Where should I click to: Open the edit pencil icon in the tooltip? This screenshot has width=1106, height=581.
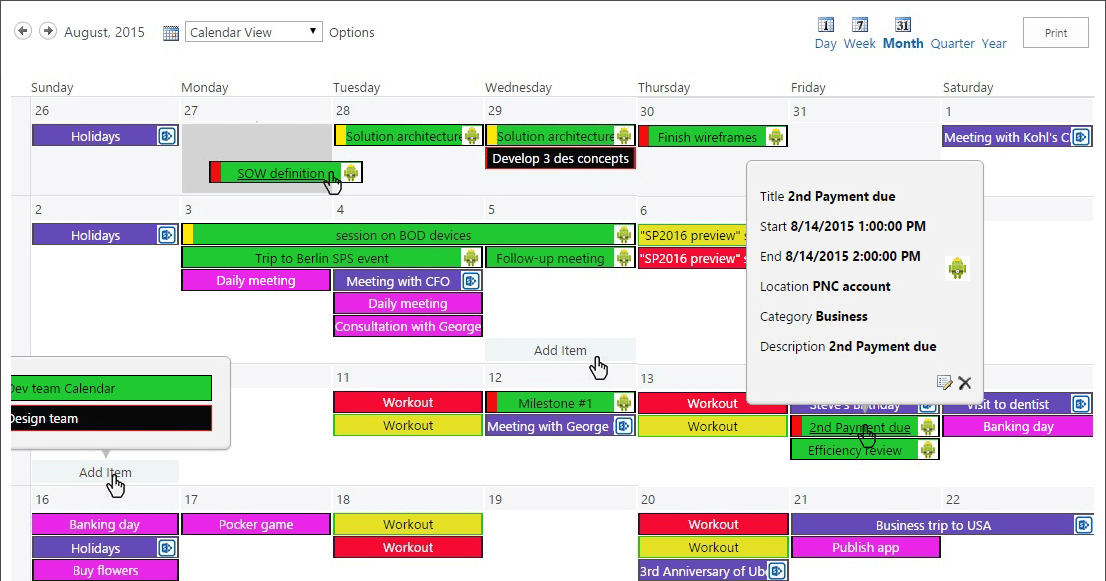click(943, 381)
